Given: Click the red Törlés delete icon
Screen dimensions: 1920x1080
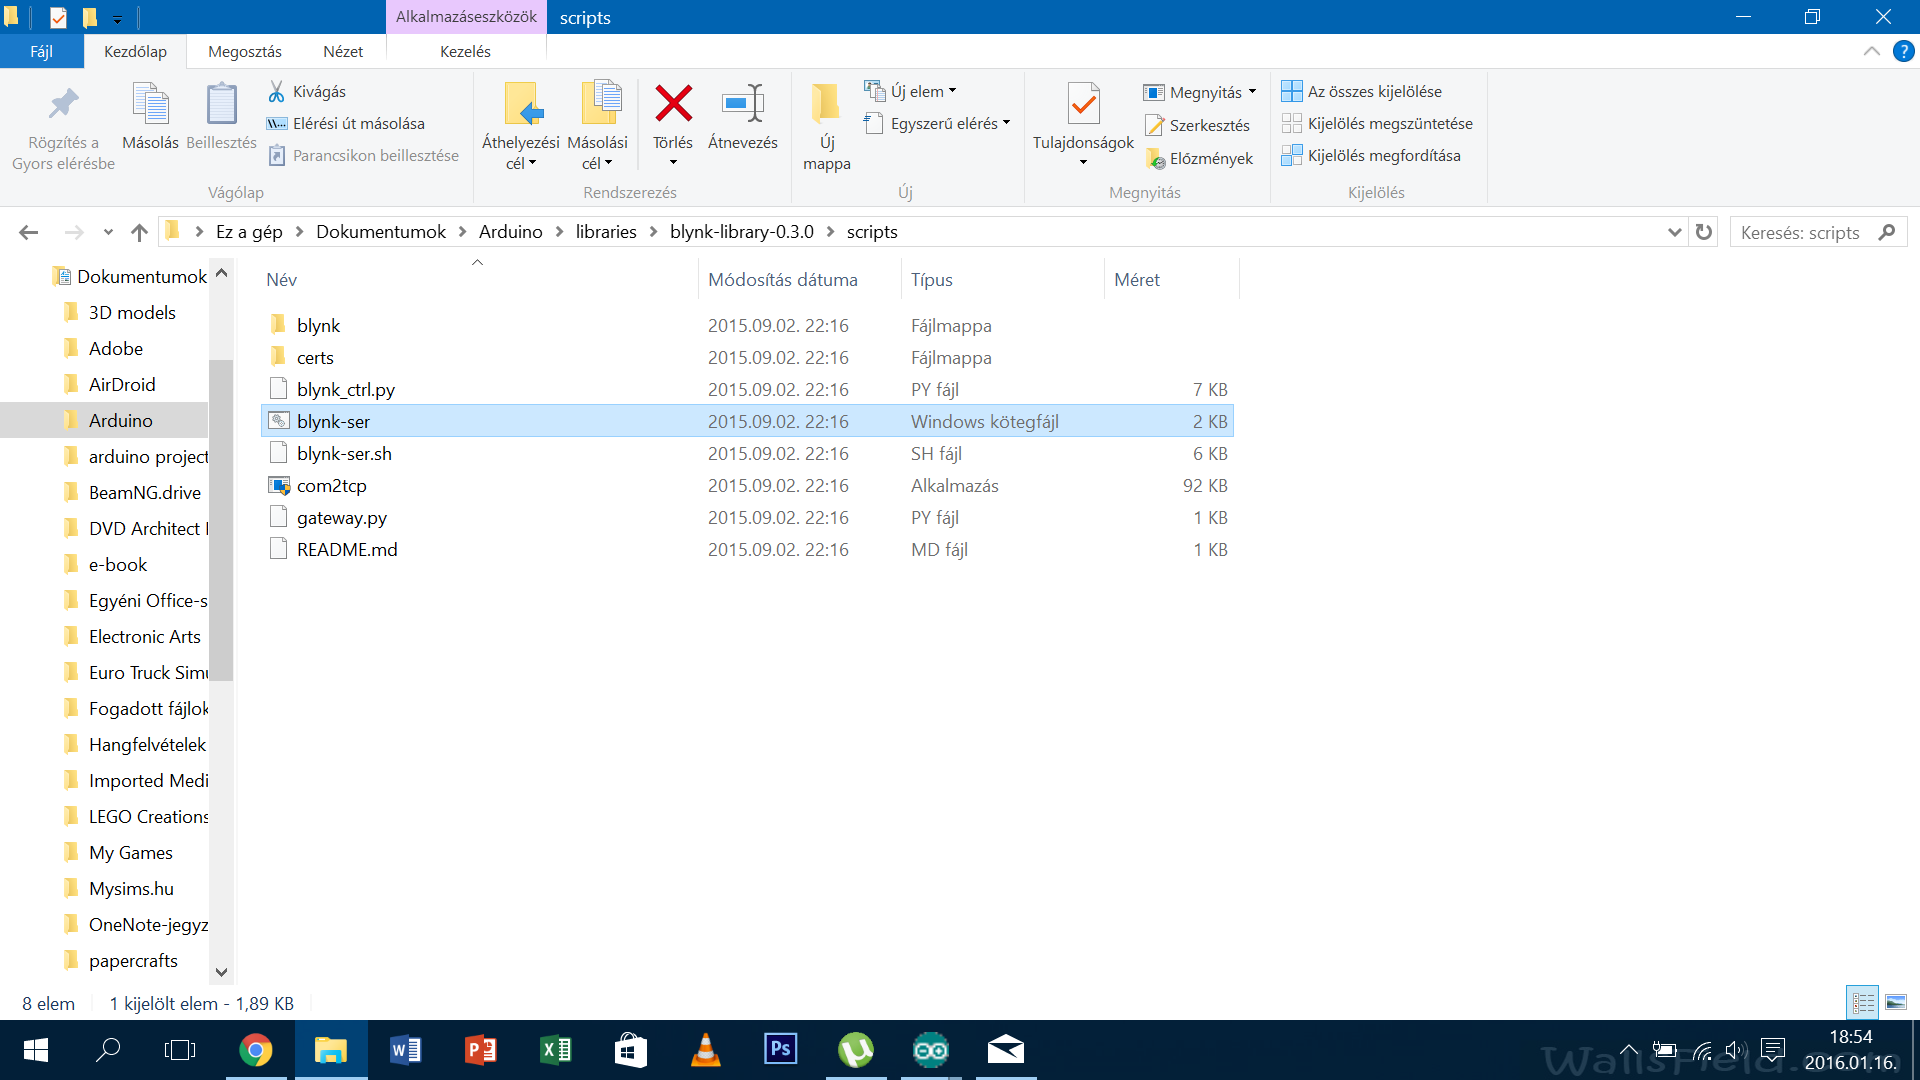Looking at the screenshot, I should [673, 104].
